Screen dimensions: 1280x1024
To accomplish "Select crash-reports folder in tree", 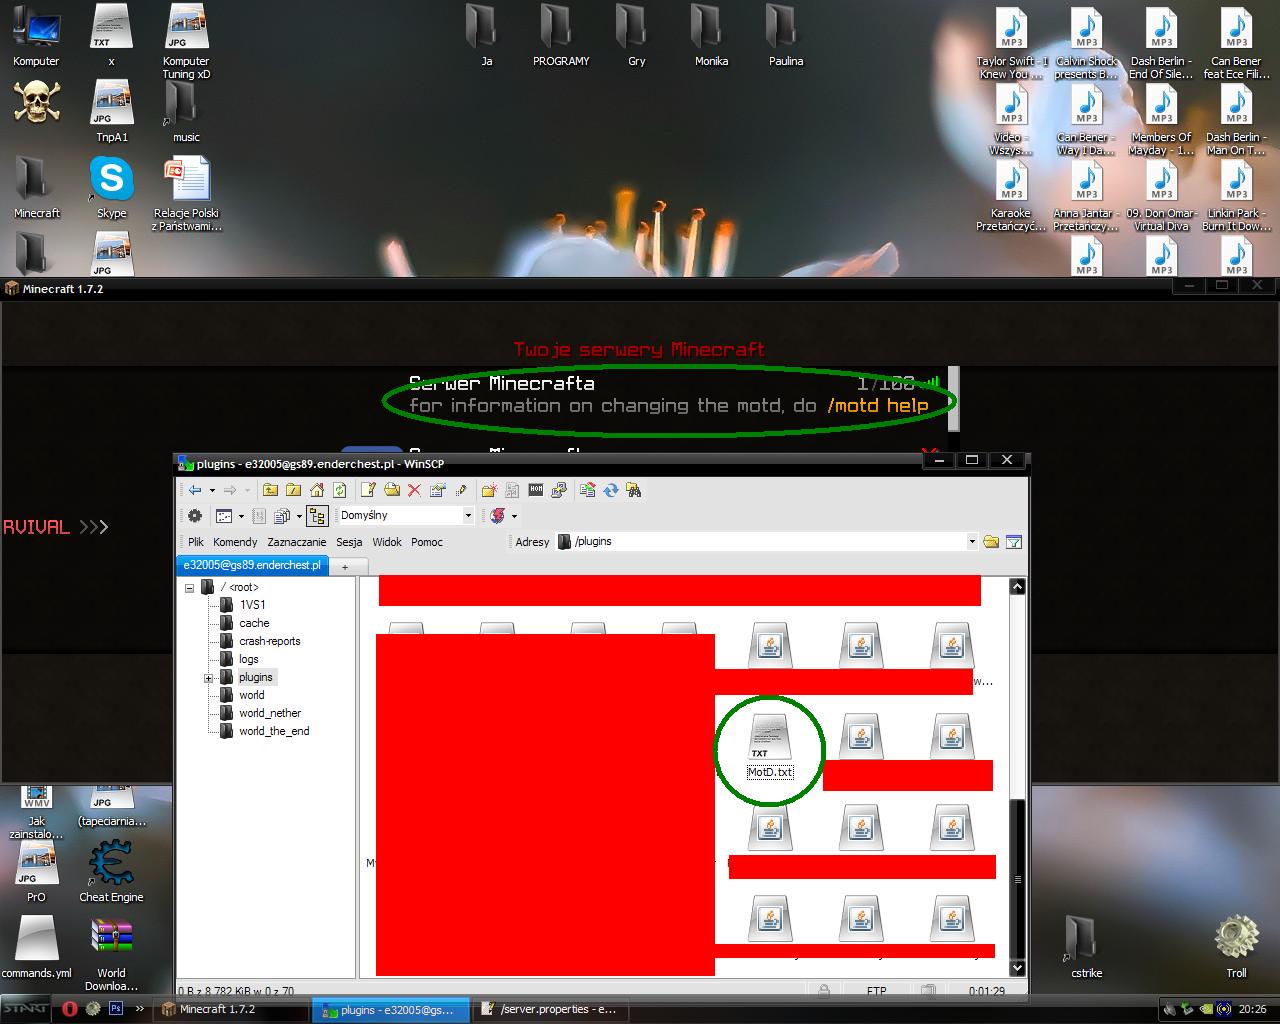I will [x=270, y=641].
